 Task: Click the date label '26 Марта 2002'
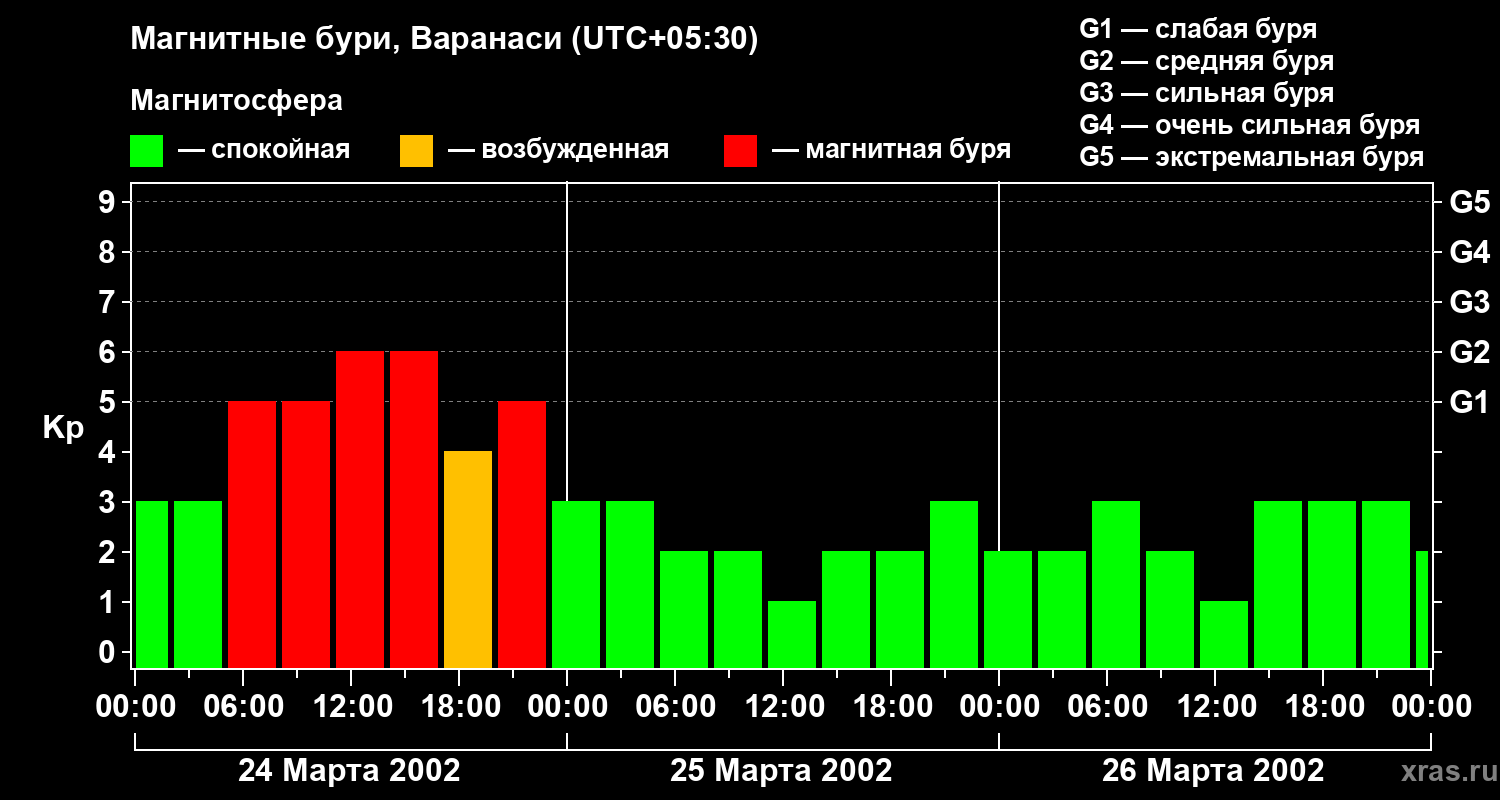click(x=1213, y=770)
